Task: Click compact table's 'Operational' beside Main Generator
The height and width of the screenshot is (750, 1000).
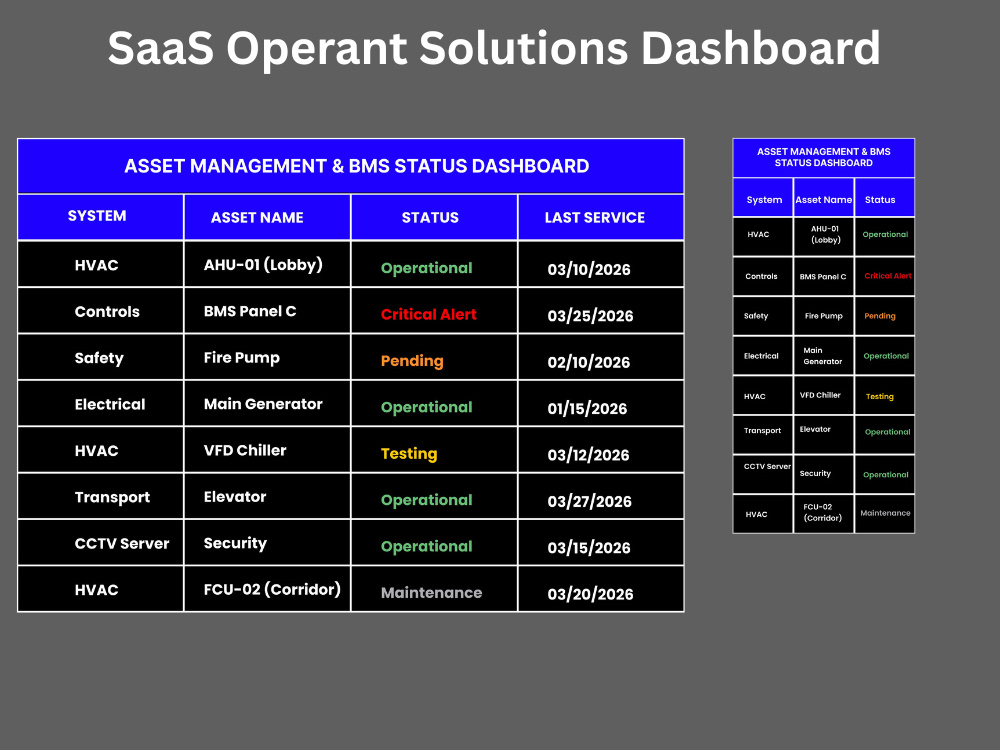Action: point(886,356)
